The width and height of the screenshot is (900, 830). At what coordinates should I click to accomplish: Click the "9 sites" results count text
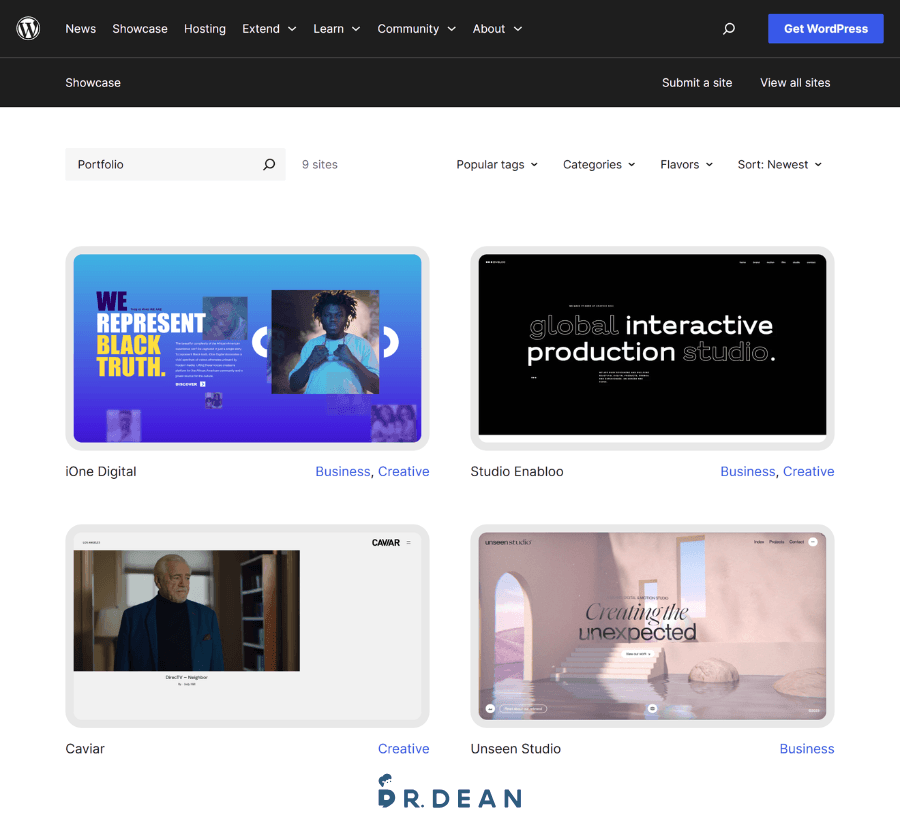click(x=320, y=165)
